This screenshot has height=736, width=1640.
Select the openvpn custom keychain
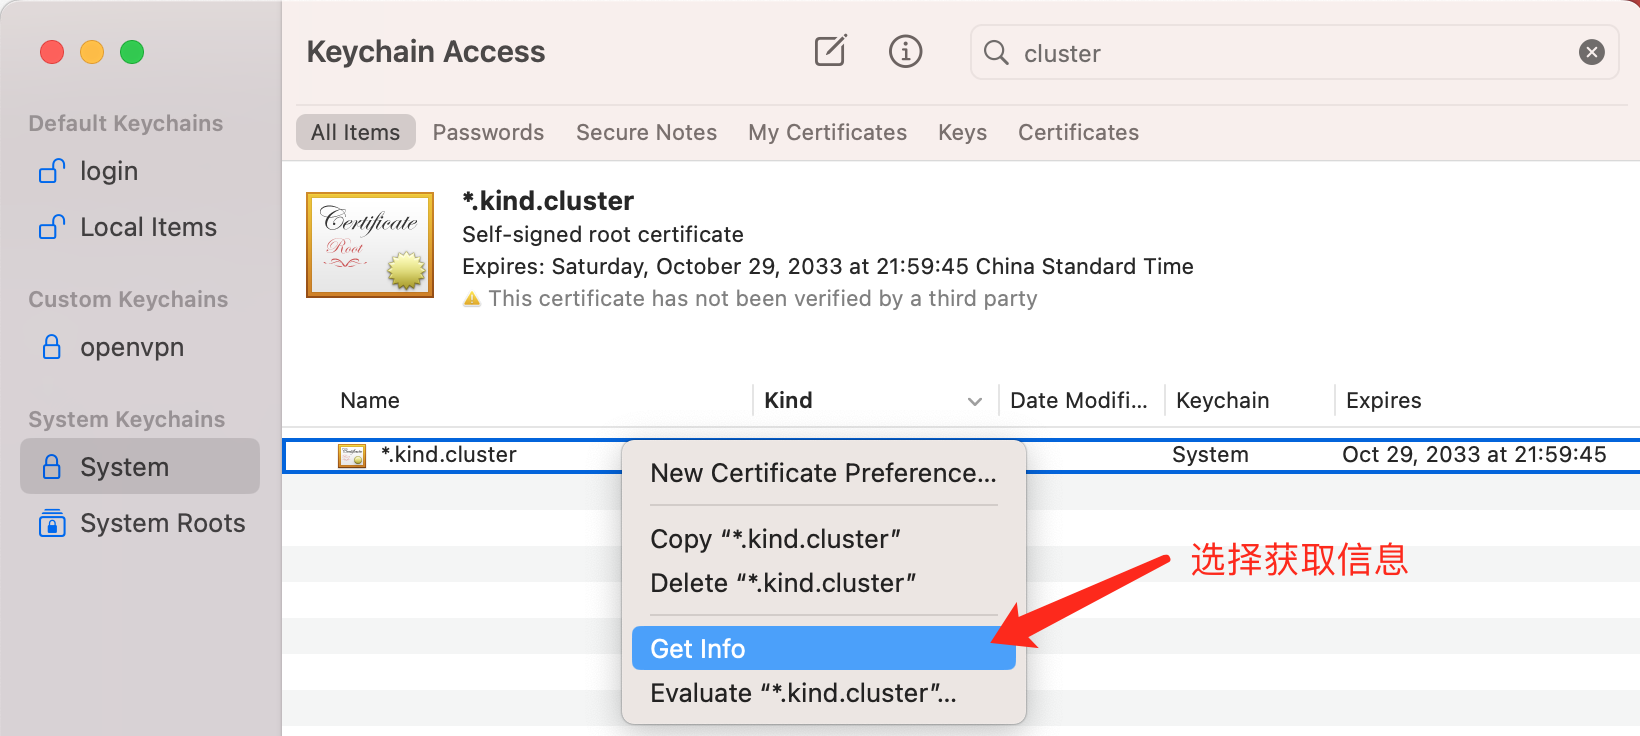131,348
